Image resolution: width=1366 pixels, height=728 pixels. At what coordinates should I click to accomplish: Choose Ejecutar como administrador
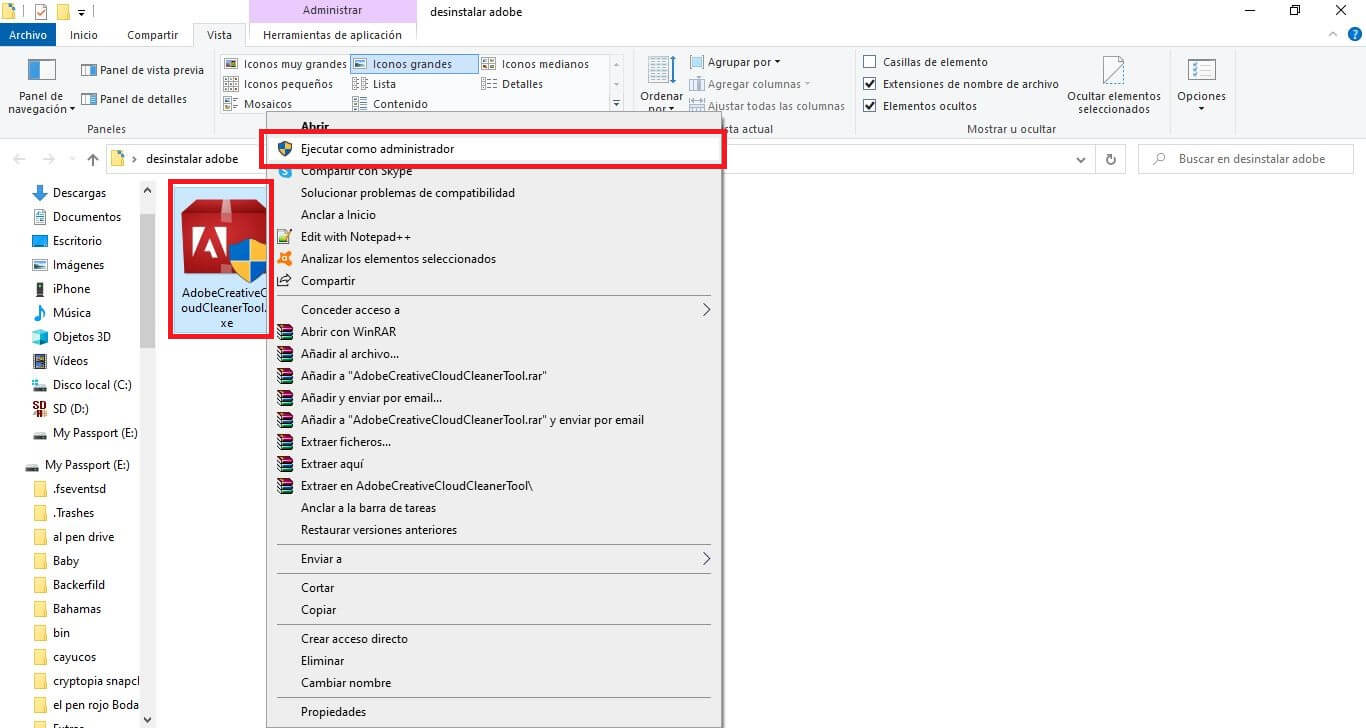494,149
